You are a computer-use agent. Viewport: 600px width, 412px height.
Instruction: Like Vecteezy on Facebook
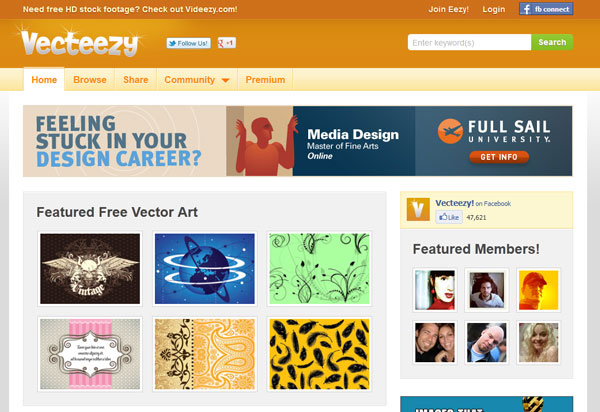pyautogui.click(x=449, y=217)
